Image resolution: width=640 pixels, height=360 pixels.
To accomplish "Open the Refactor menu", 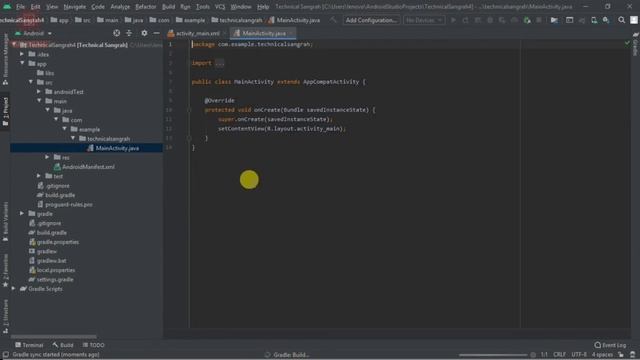I will click(146, 7).
